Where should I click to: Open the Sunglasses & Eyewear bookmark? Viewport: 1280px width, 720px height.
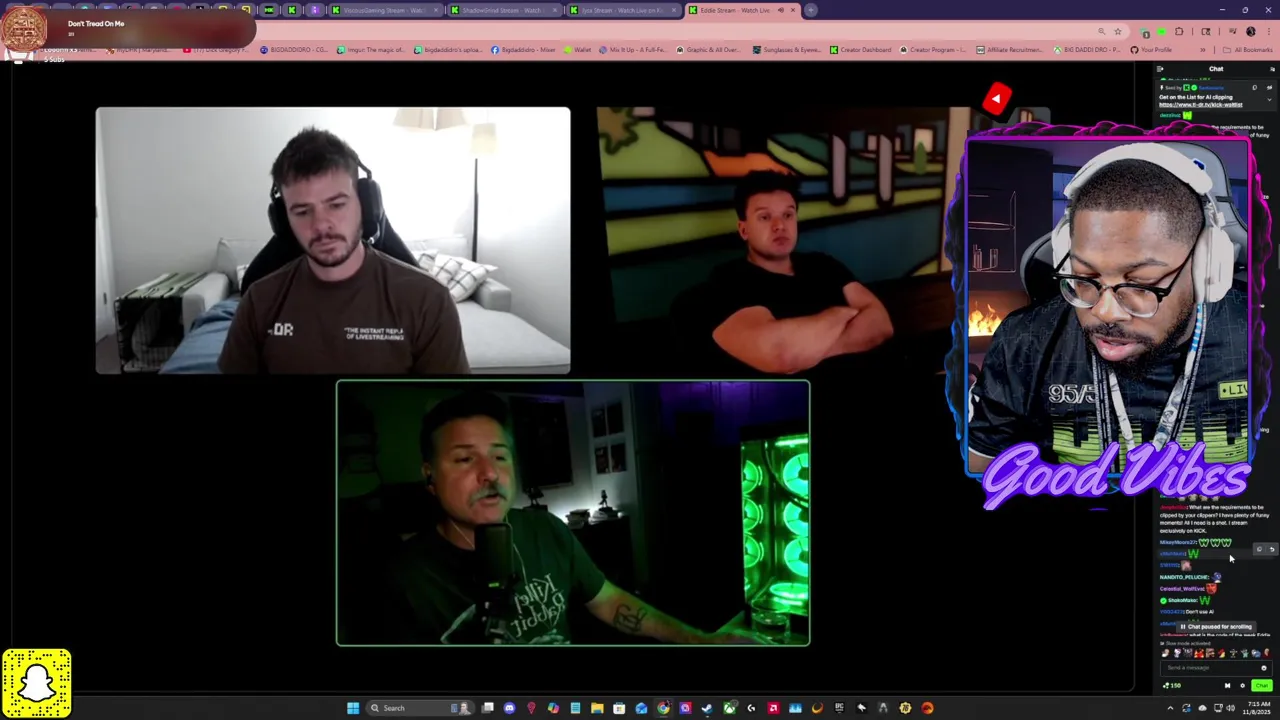[x=786, y=49]
